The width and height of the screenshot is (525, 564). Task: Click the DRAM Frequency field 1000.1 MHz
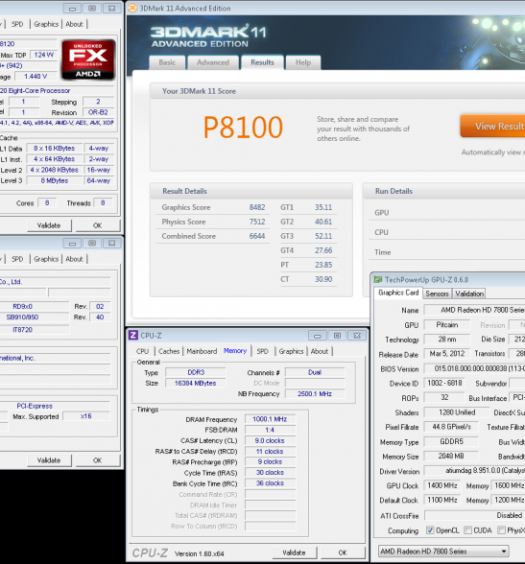click(x=270, y=419)
